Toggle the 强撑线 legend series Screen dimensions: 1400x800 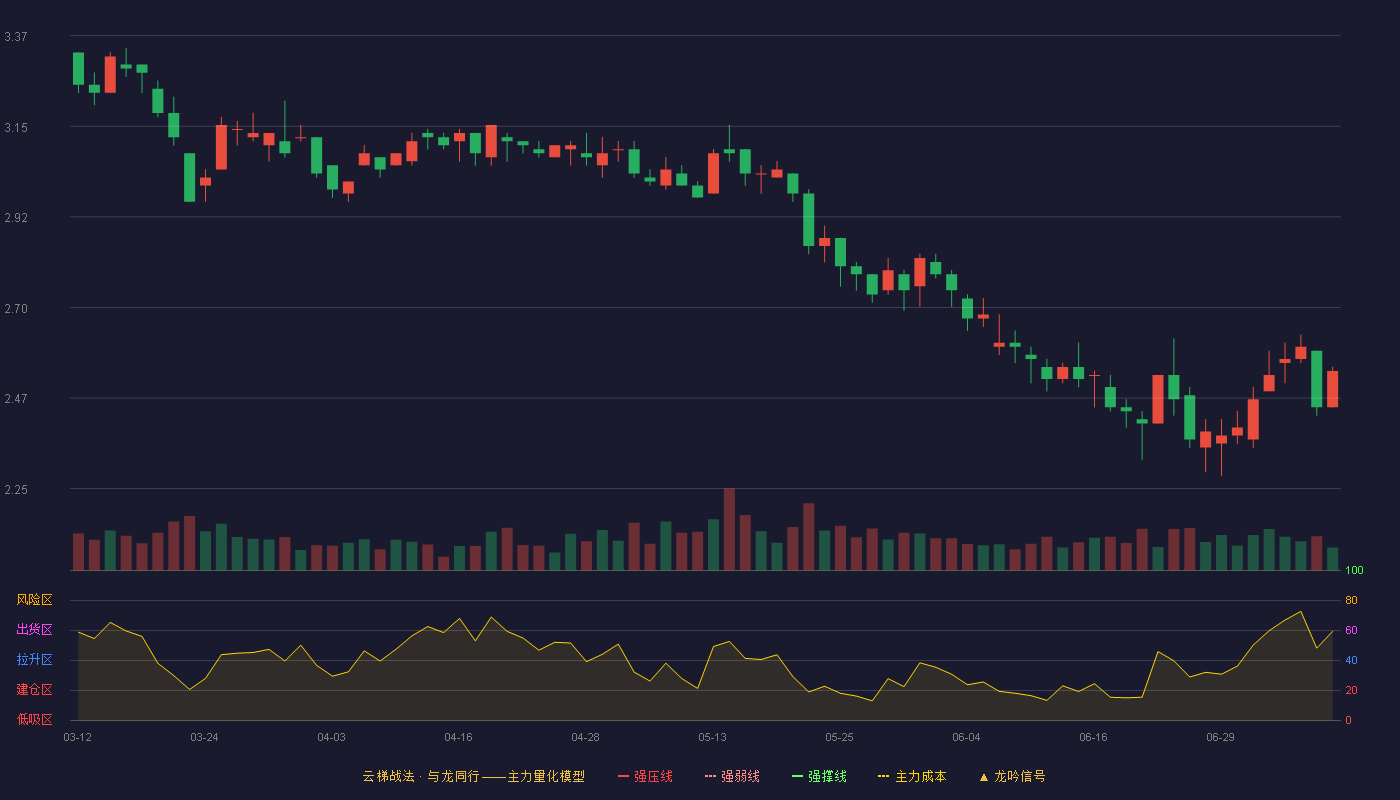[819, 776]
